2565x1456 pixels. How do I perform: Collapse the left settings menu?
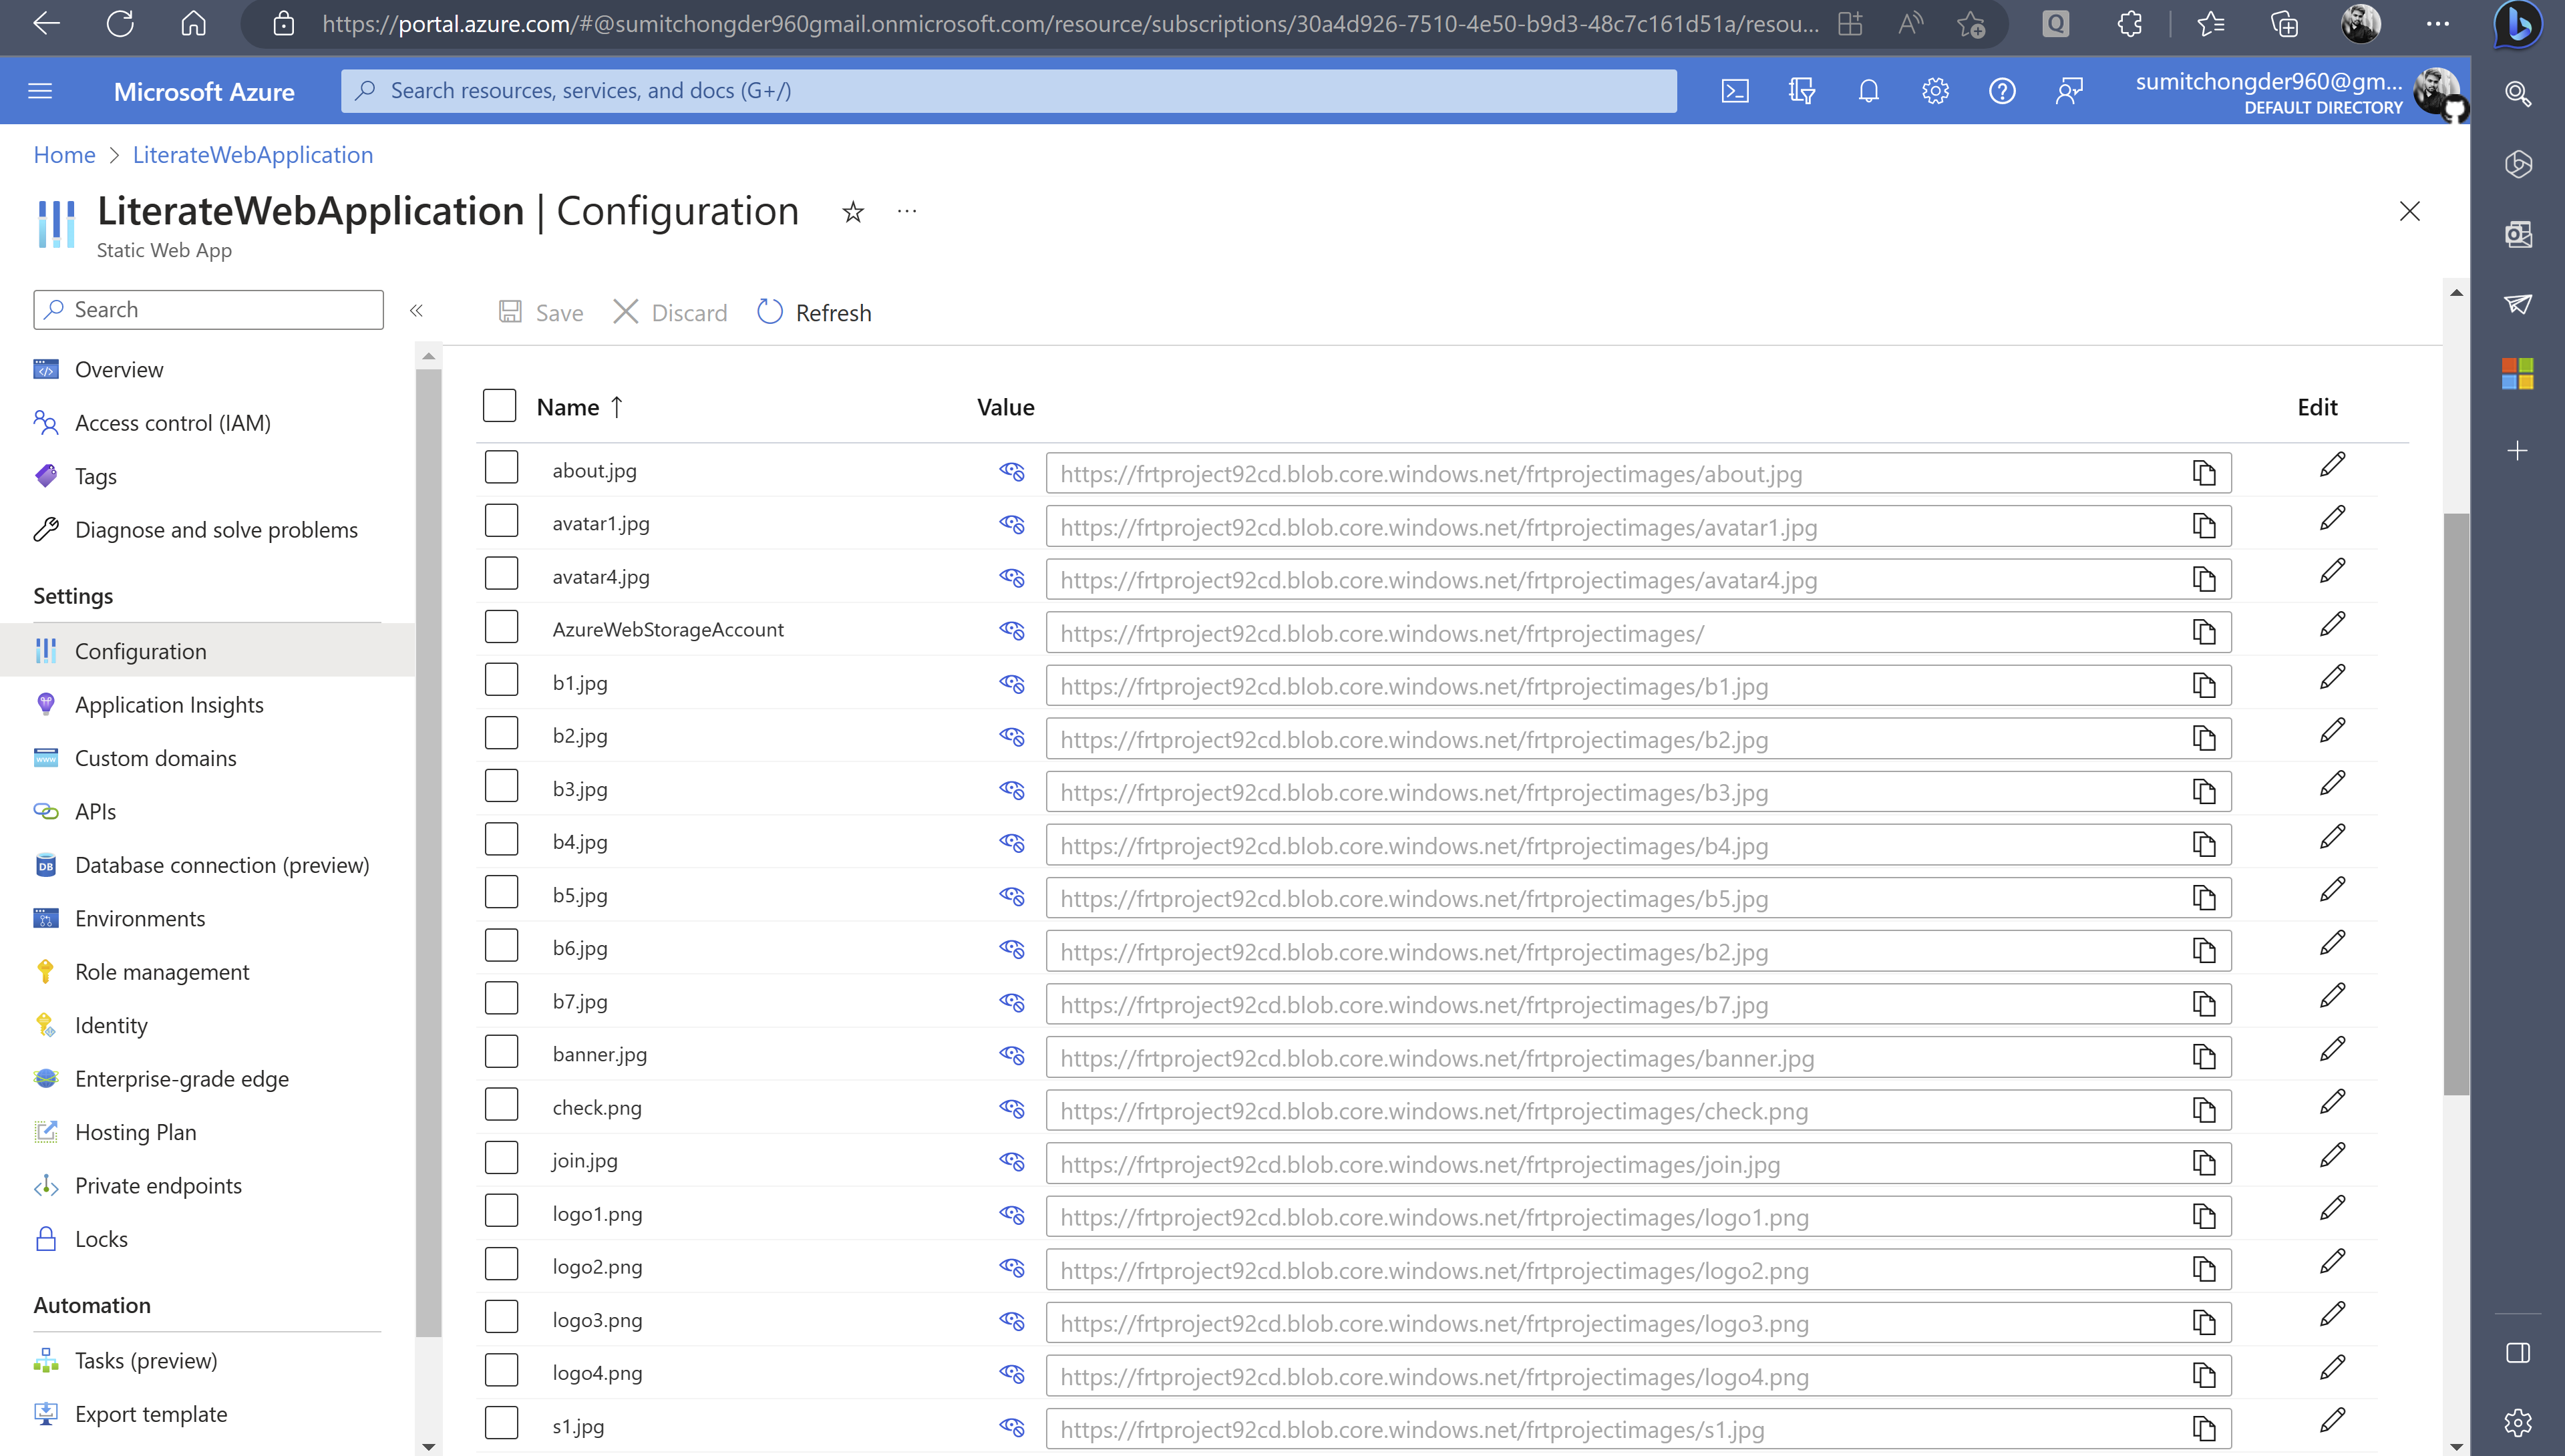[417, 311]
